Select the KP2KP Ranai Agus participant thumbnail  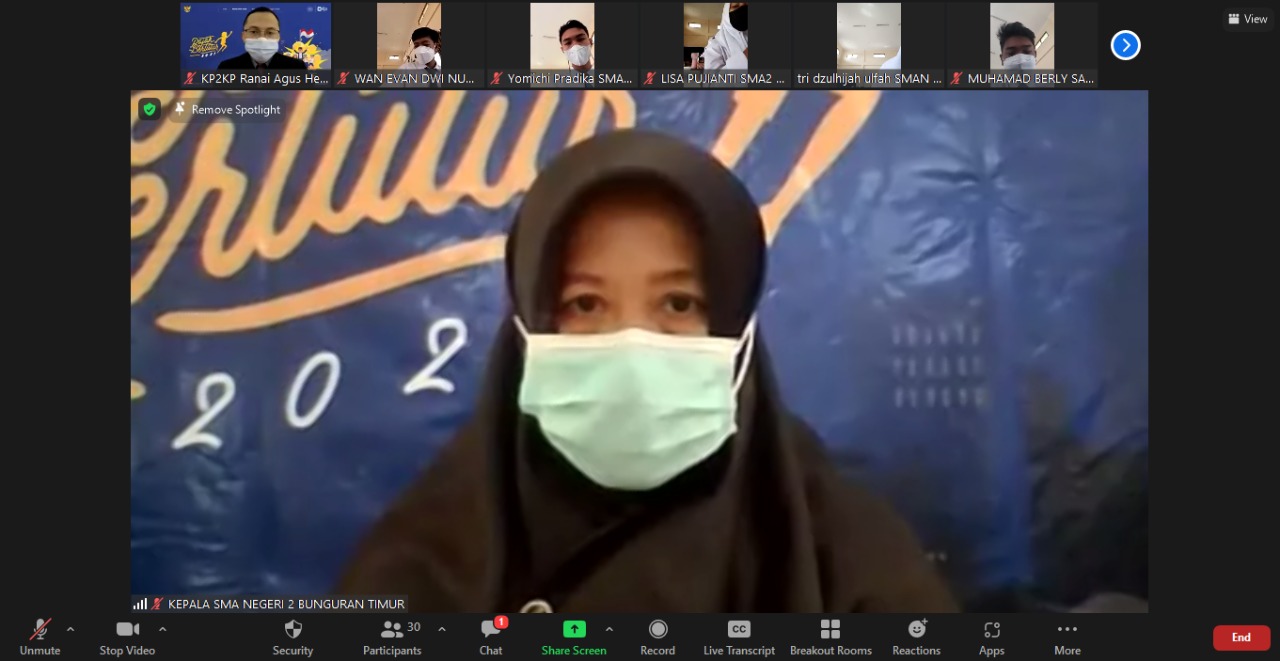256,45
